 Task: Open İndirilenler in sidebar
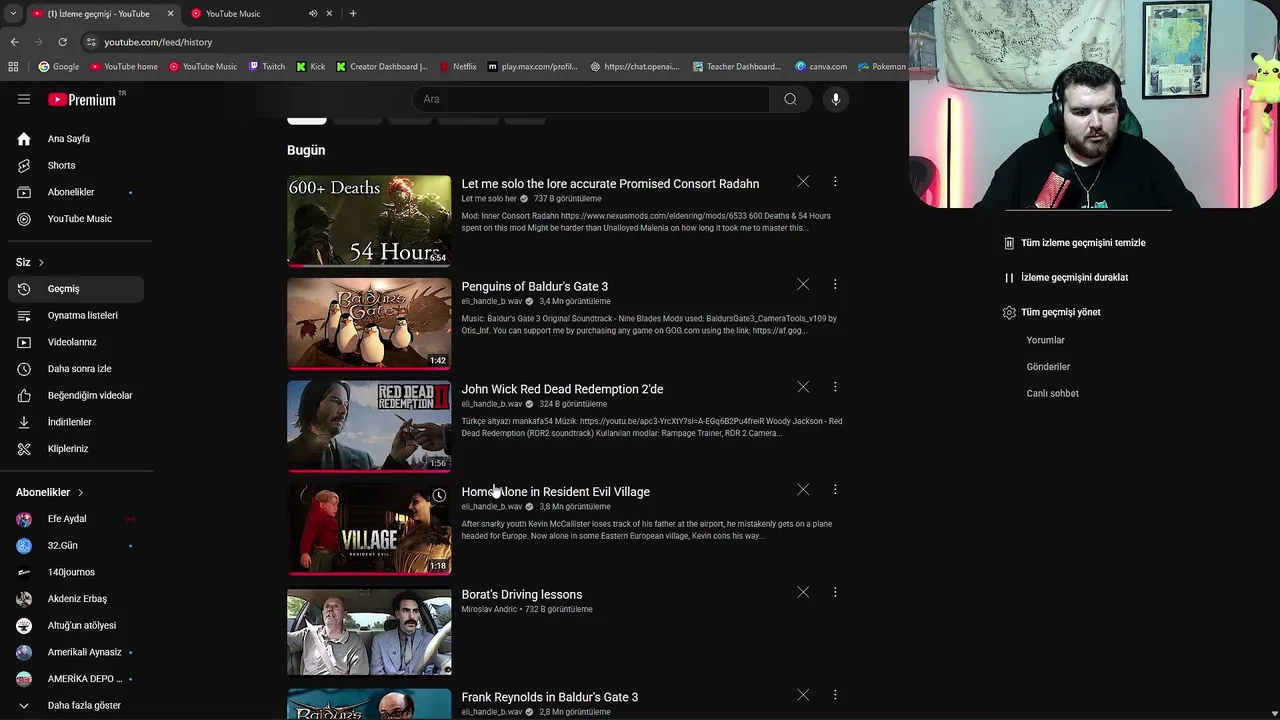coord(76,422)
